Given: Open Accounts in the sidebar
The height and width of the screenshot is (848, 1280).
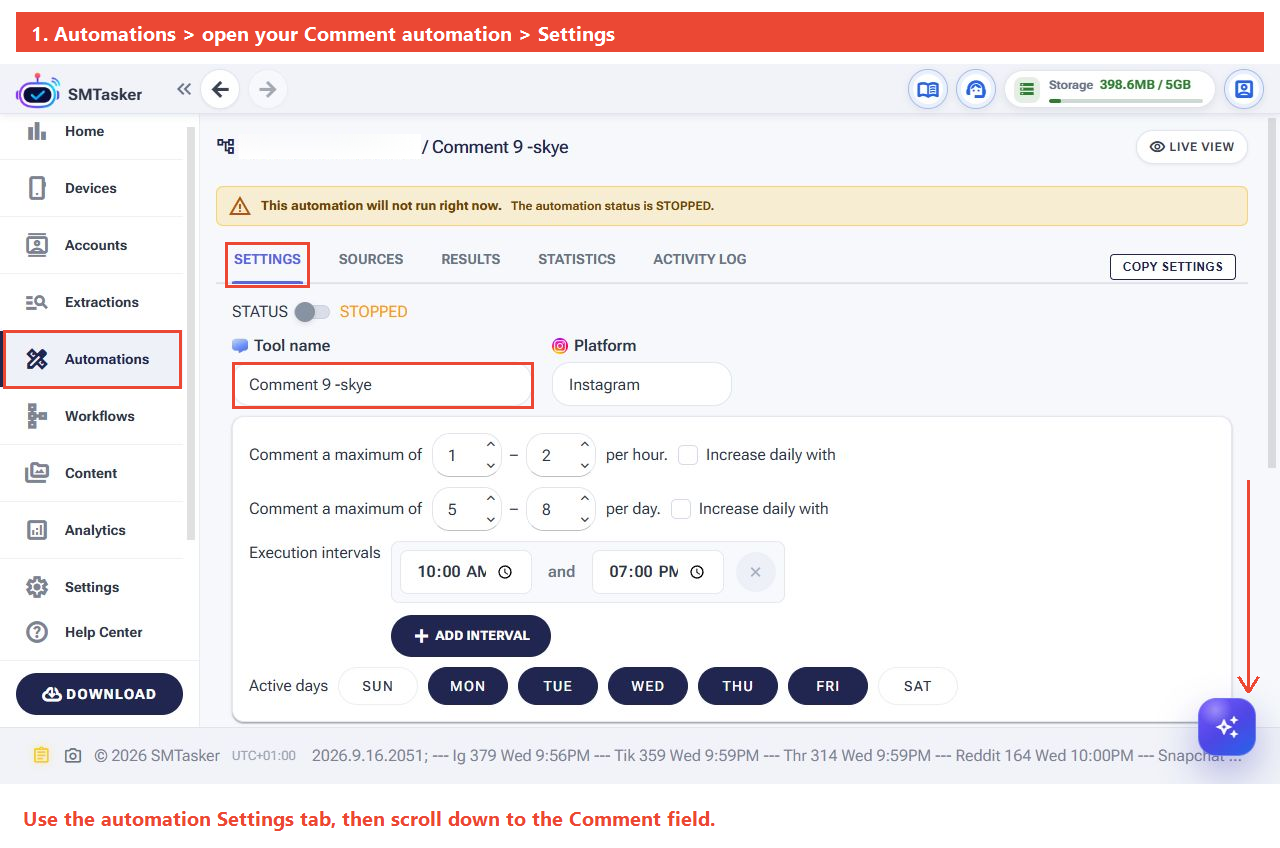Looking at the screenshot, I should pyautogui.click(x=92, y=245).
